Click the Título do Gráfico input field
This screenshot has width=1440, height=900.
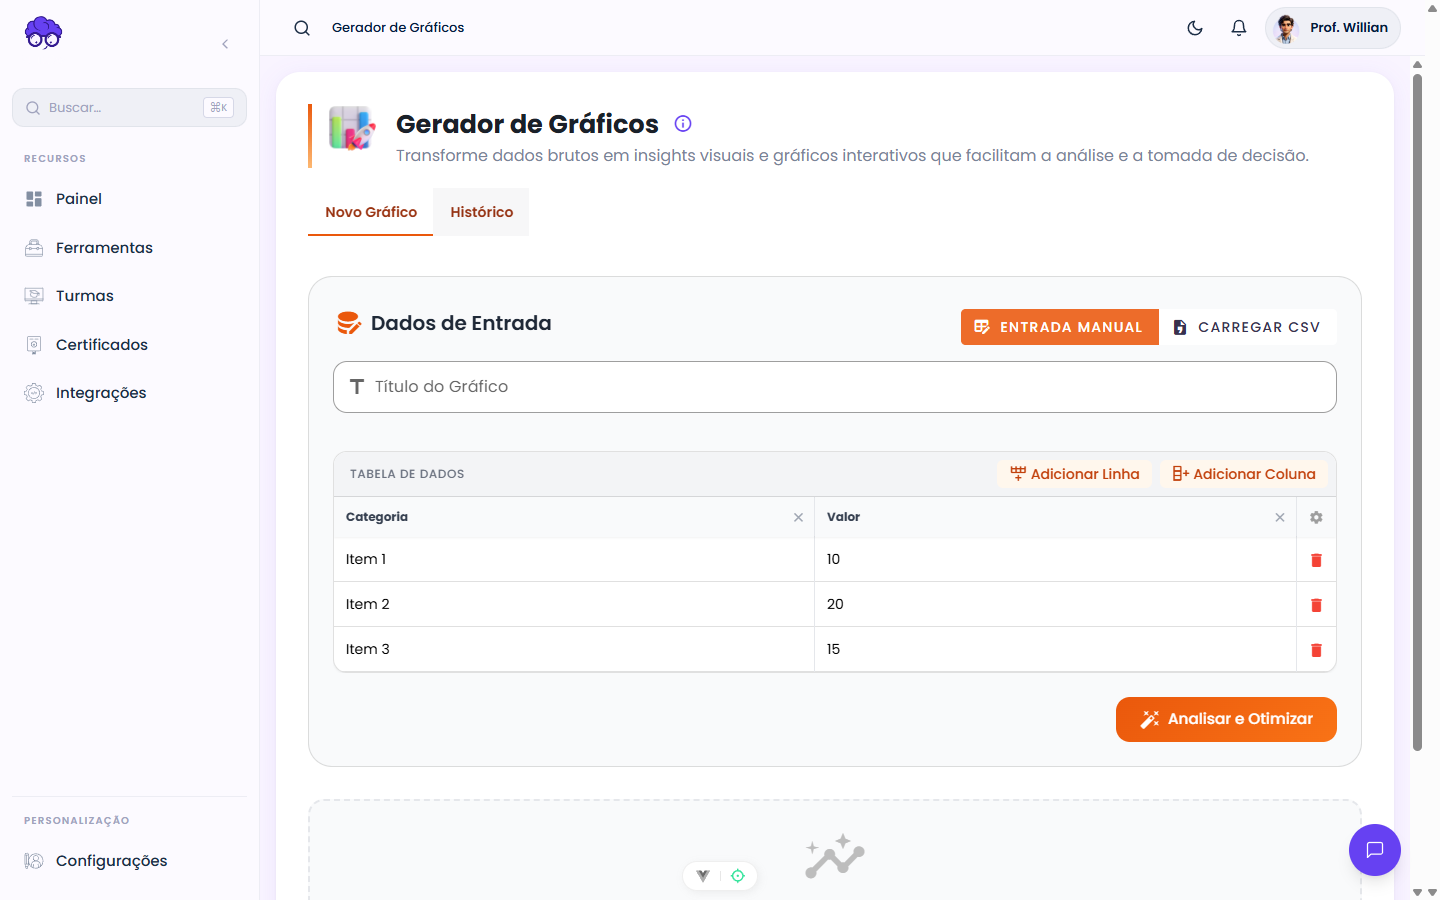coord(835,387)
